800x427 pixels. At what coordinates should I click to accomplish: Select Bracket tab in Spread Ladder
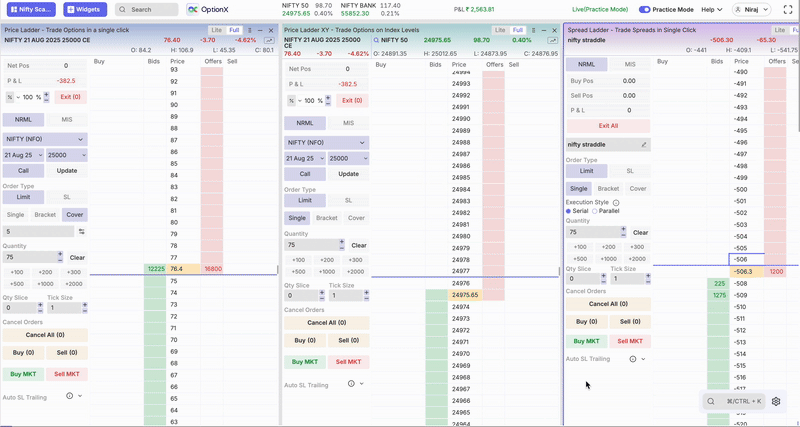608,188
